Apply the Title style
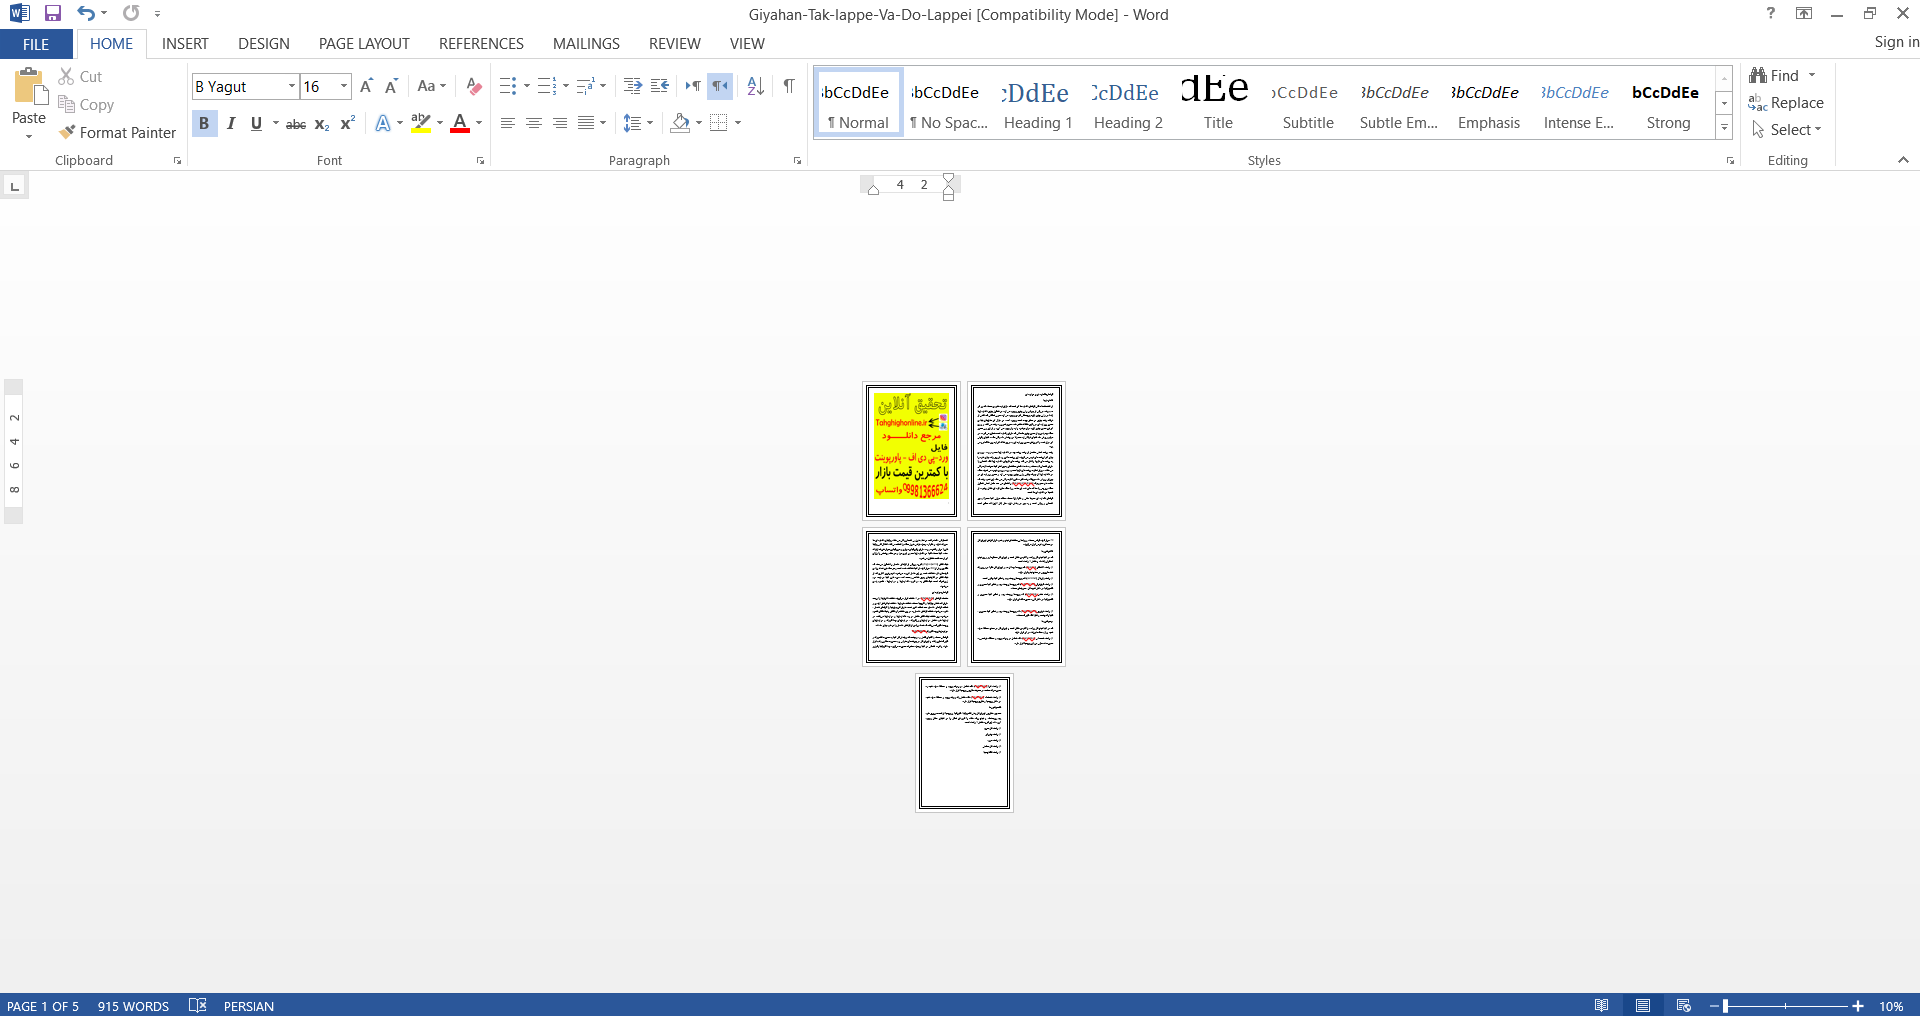The height and width of the screenshot is (1016, 1924). point(1218,103)
